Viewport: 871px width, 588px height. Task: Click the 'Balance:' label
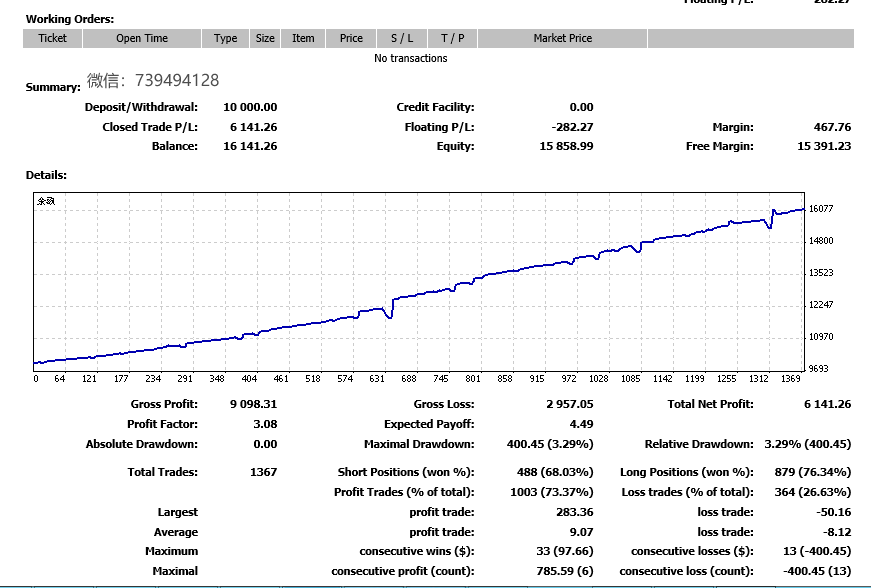click(175, 146)
